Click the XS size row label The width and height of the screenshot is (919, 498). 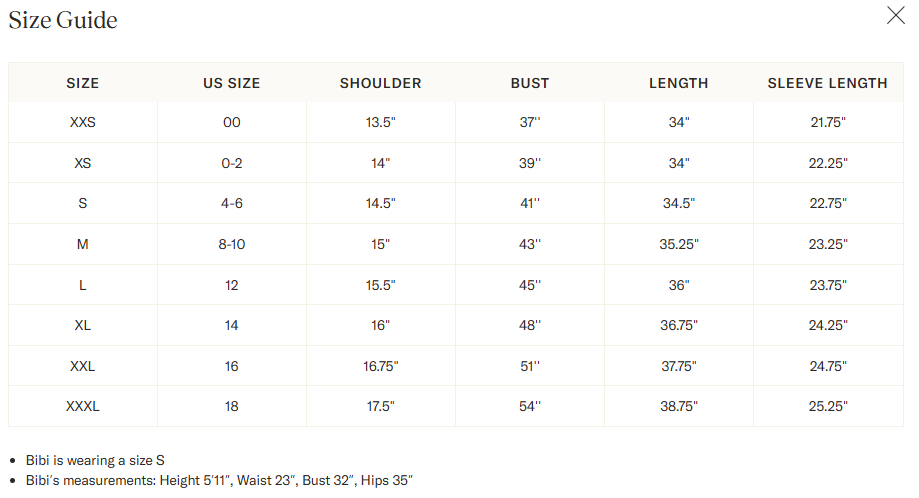pos(83,163)
